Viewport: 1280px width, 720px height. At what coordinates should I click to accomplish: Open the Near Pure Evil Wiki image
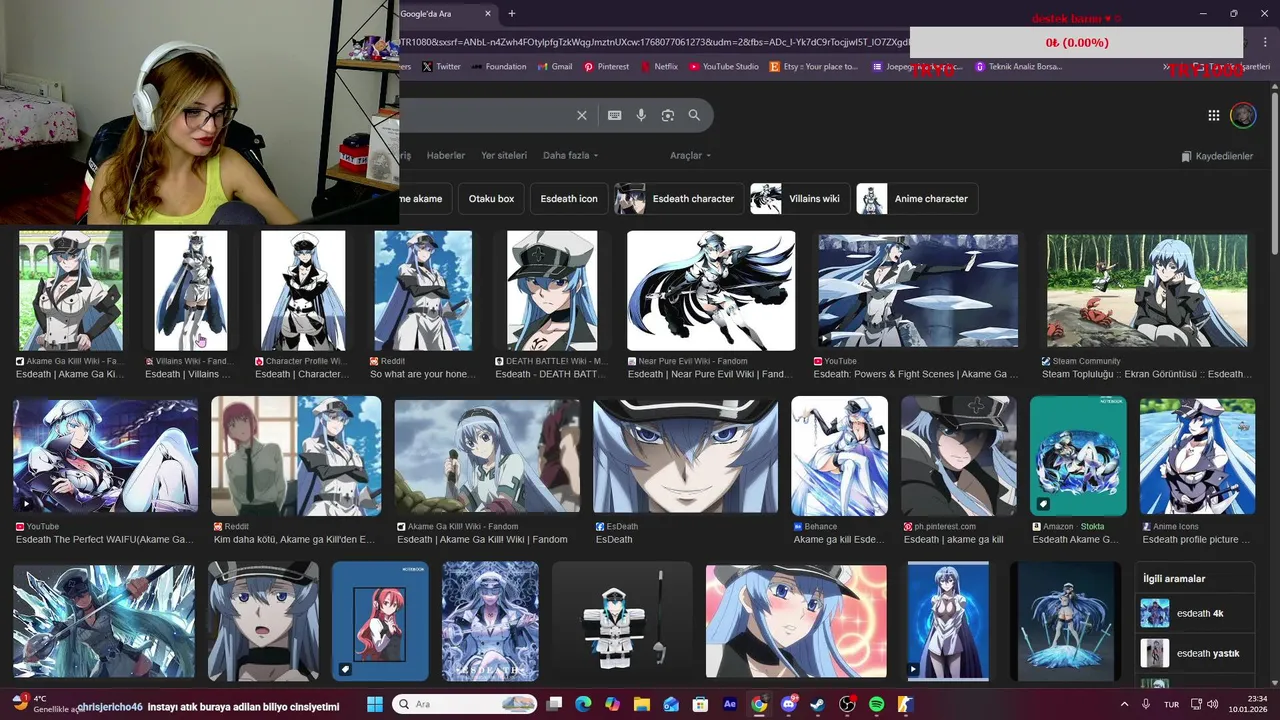[x=711, y=291]
